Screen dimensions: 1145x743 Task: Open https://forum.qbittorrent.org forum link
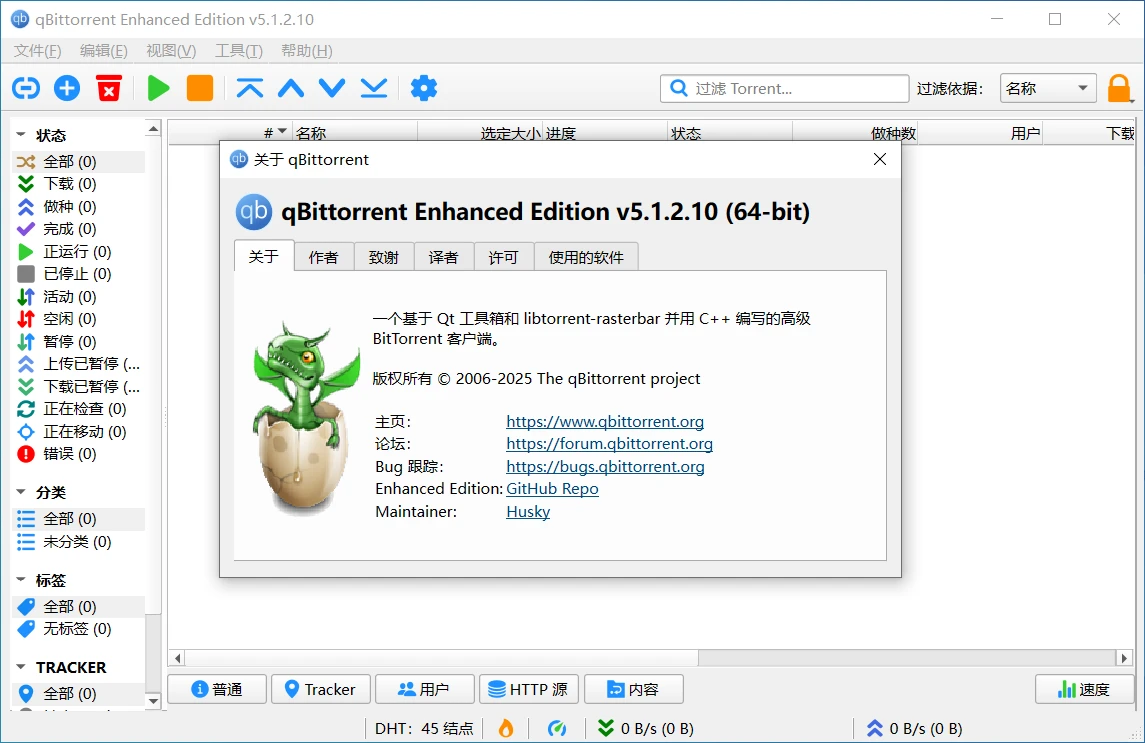click(x=609, y=443)
